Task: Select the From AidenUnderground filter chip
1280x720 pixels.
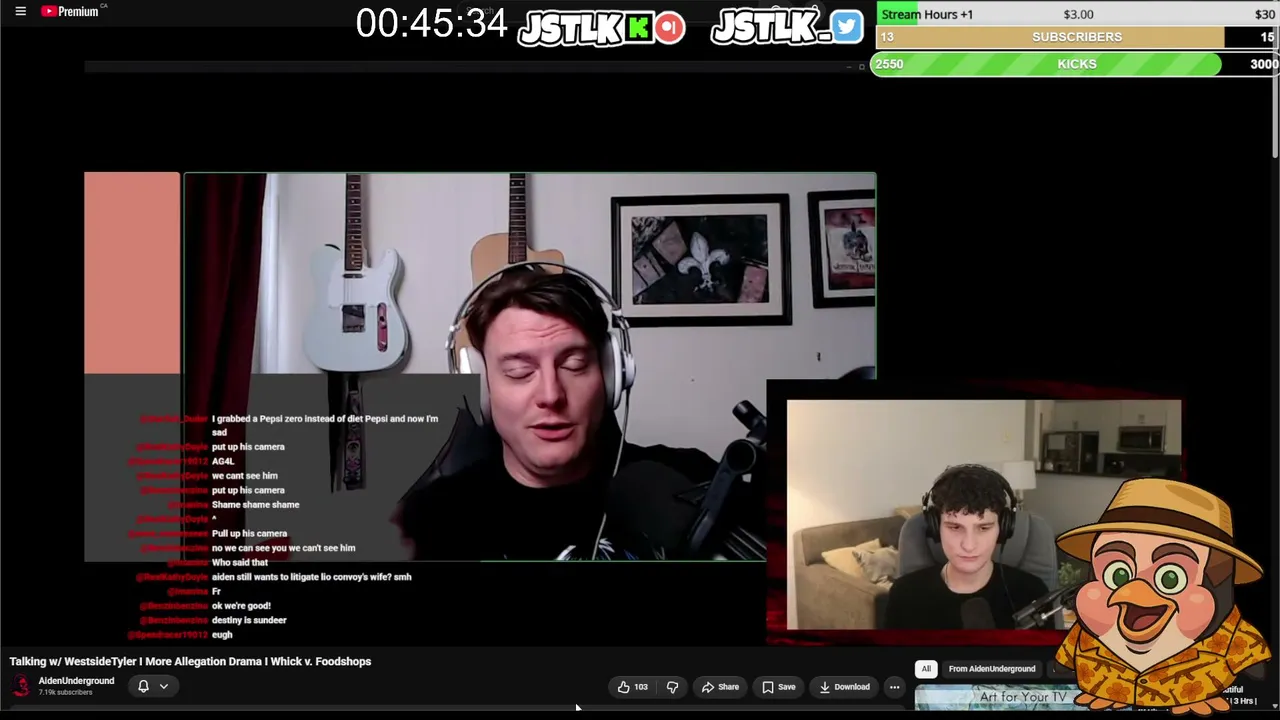Action: pos(991,669)
